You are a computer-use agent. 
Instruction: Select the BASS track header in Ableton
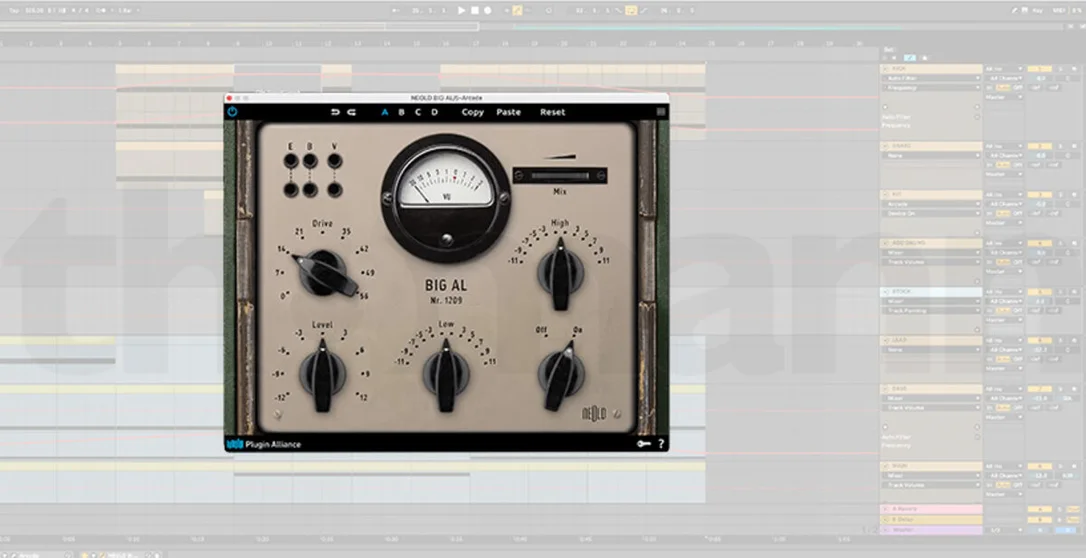click(x=932, y=389)
